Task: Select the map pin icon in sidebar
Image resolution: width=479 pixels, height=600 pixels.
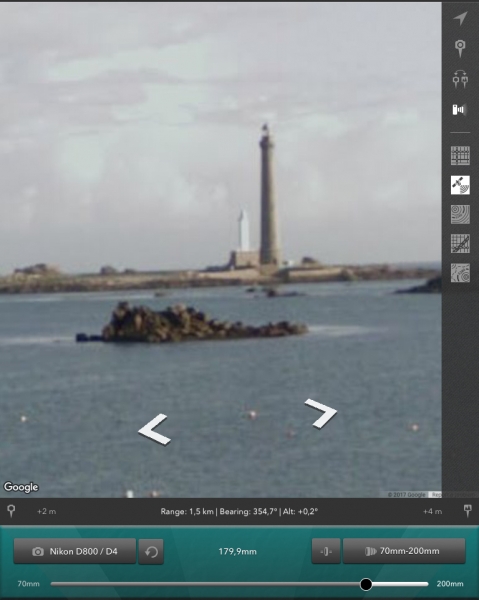Action: coord(460,49)
